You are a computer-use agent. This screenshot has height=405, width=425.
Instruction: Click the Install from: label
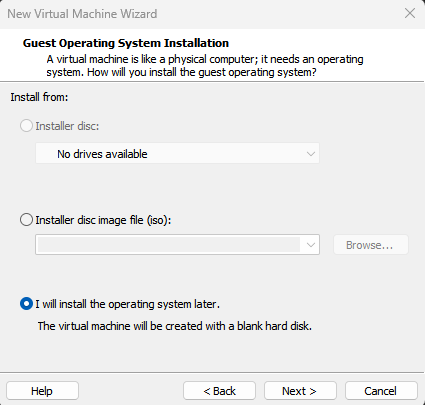39,97
